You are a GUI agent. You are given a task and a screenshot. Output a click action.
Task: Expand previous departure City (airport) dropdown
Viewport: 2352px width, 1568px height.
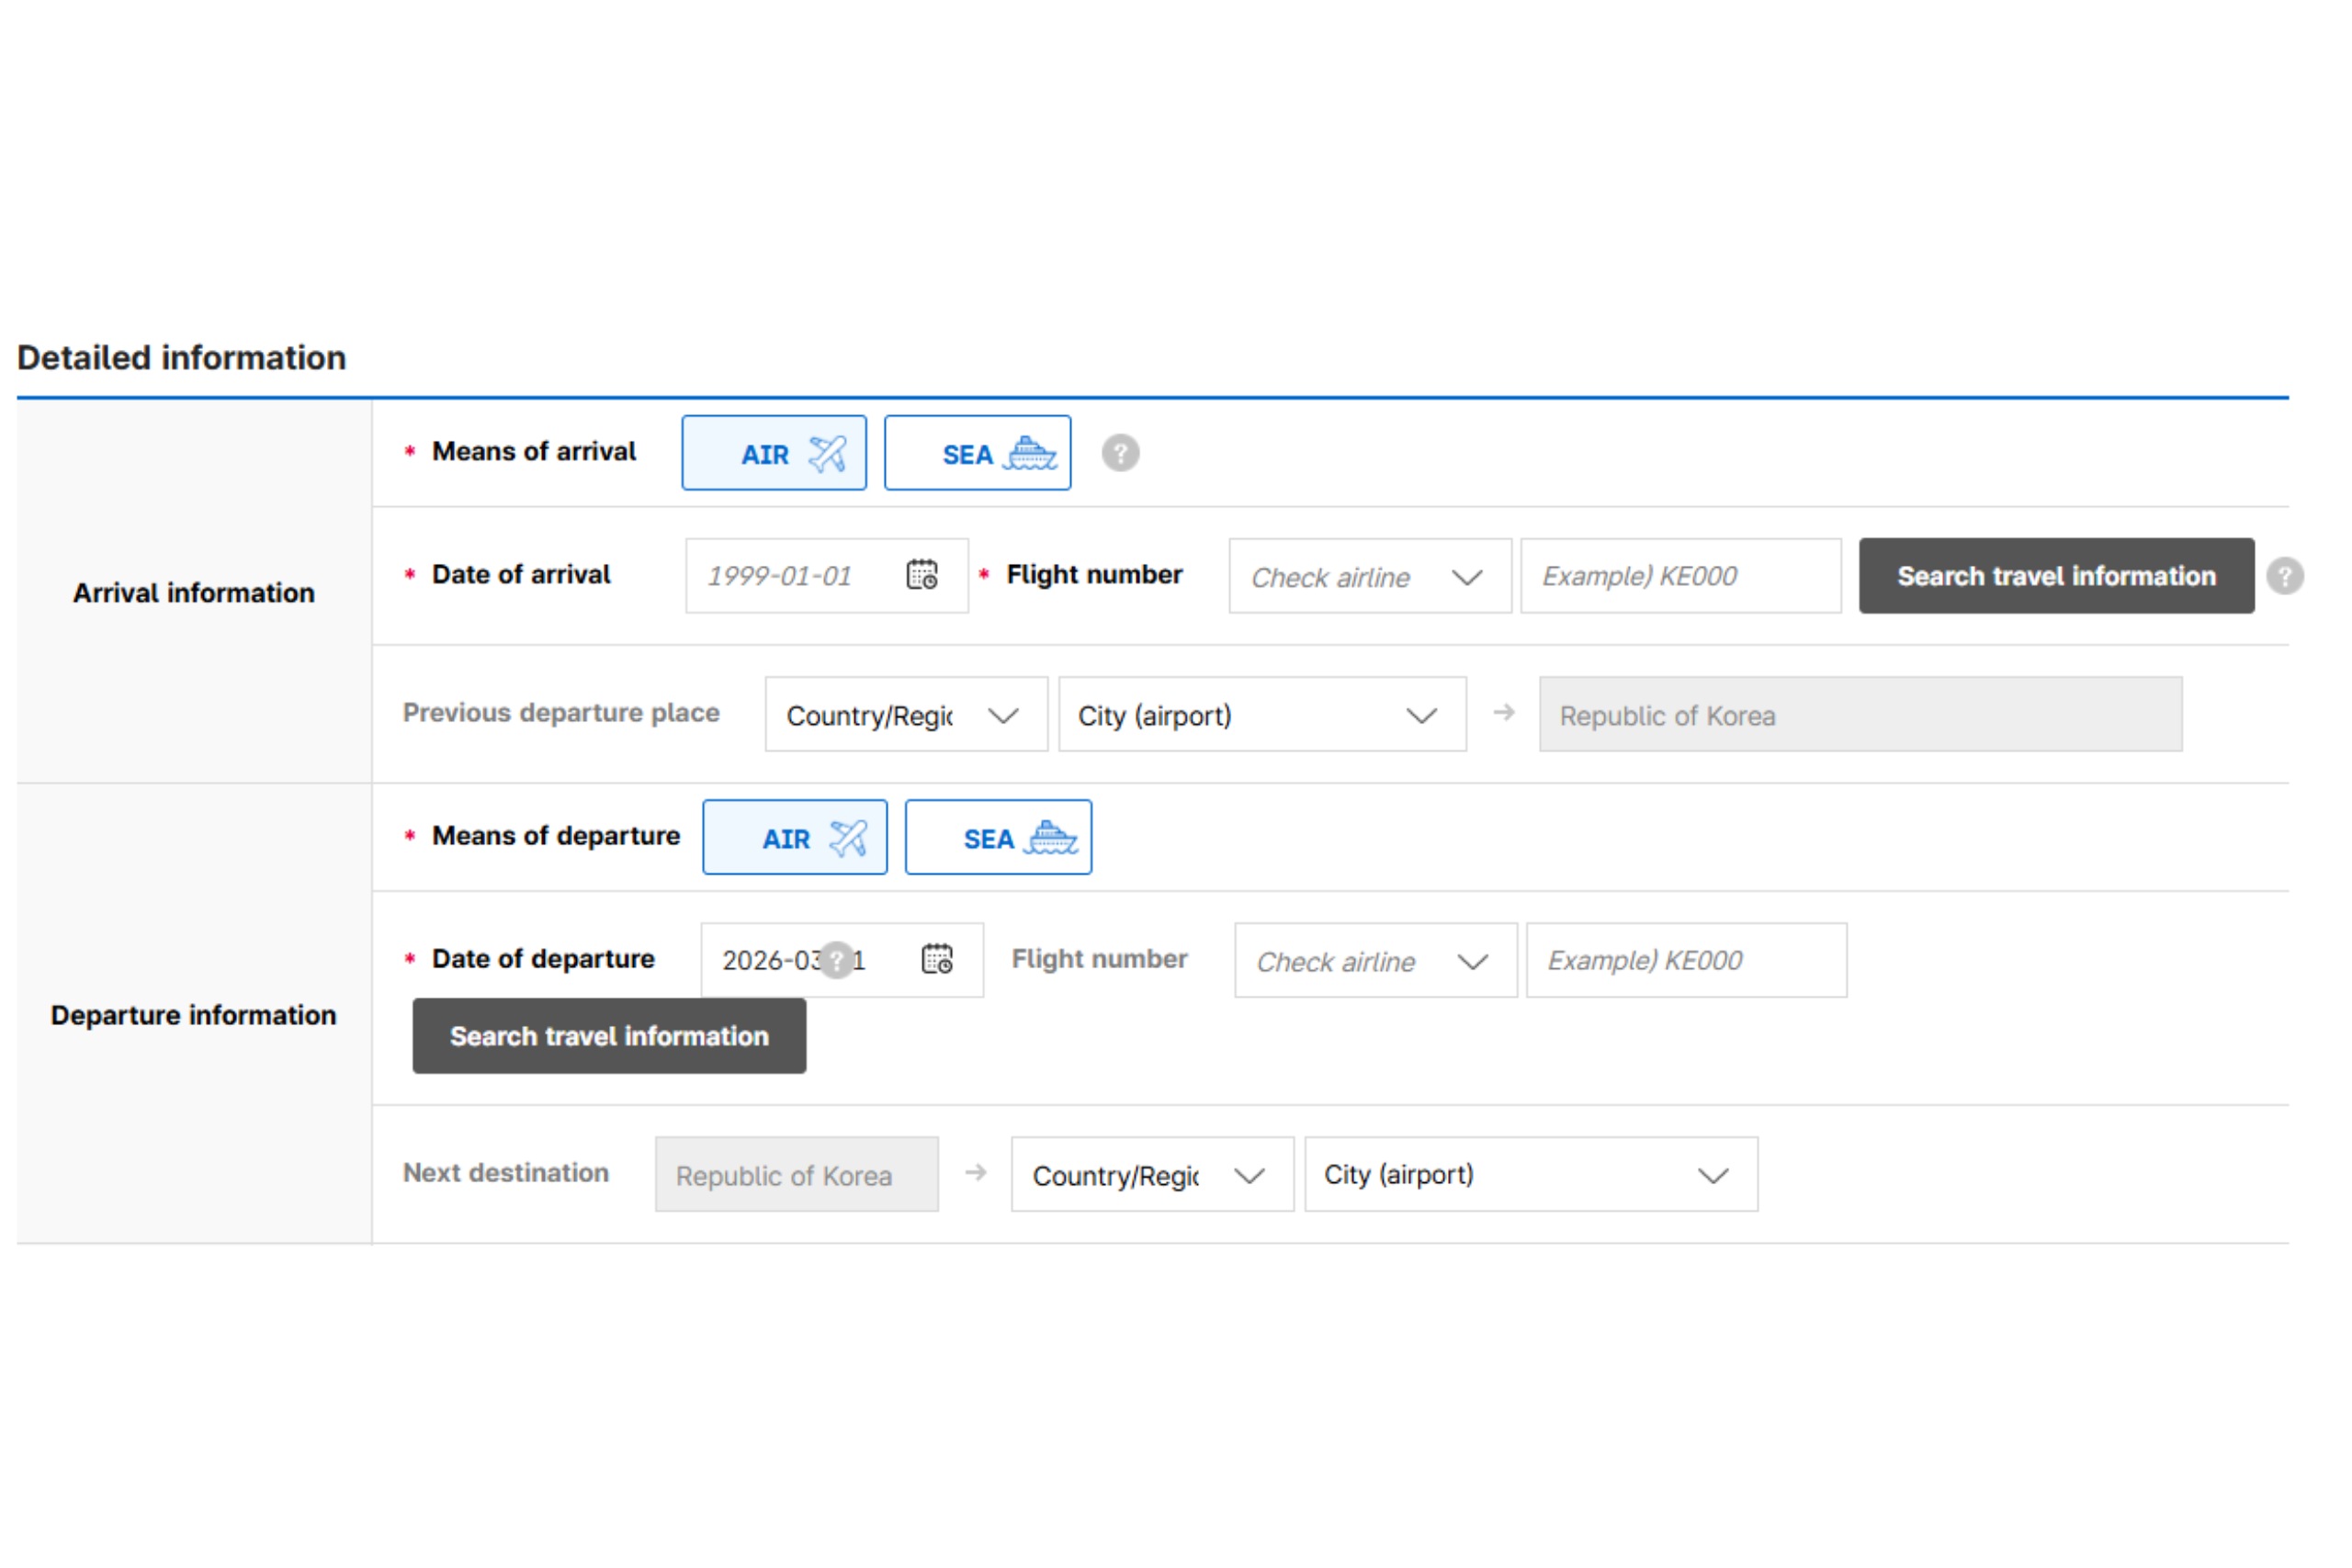coord(1261,714)
